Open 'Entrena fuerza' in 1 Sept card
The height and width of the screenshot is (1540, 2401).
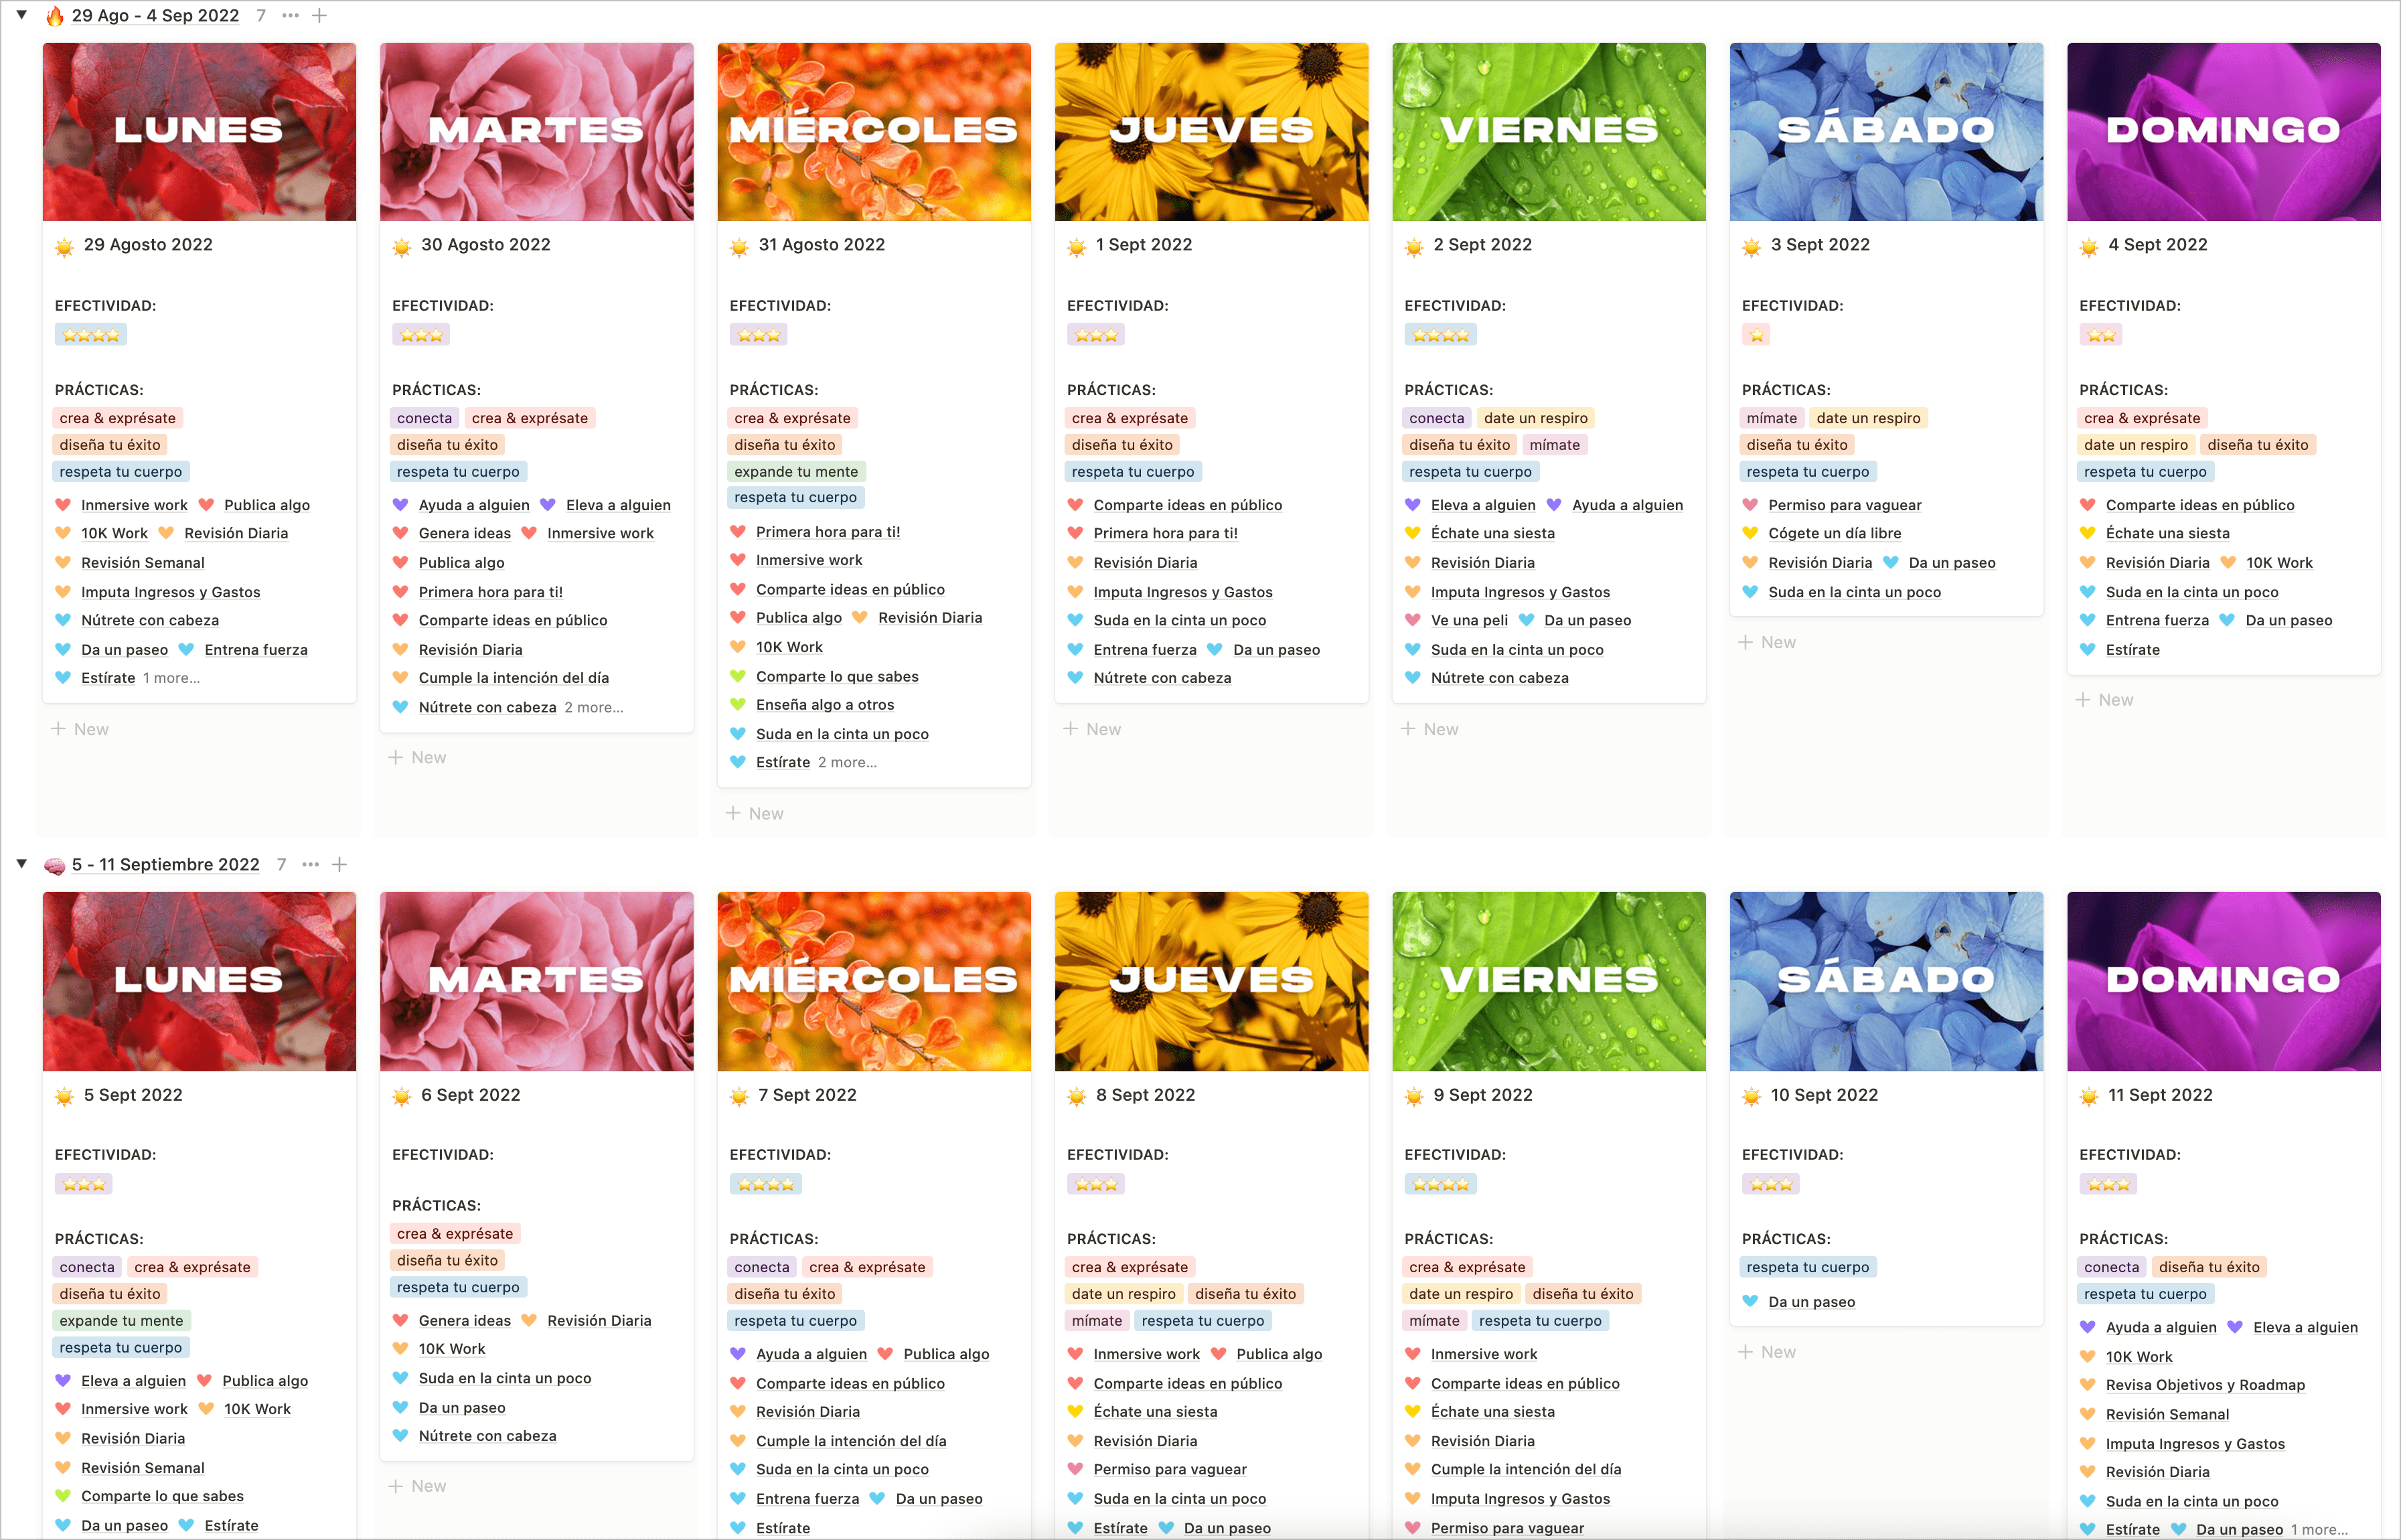(1144, 650)
